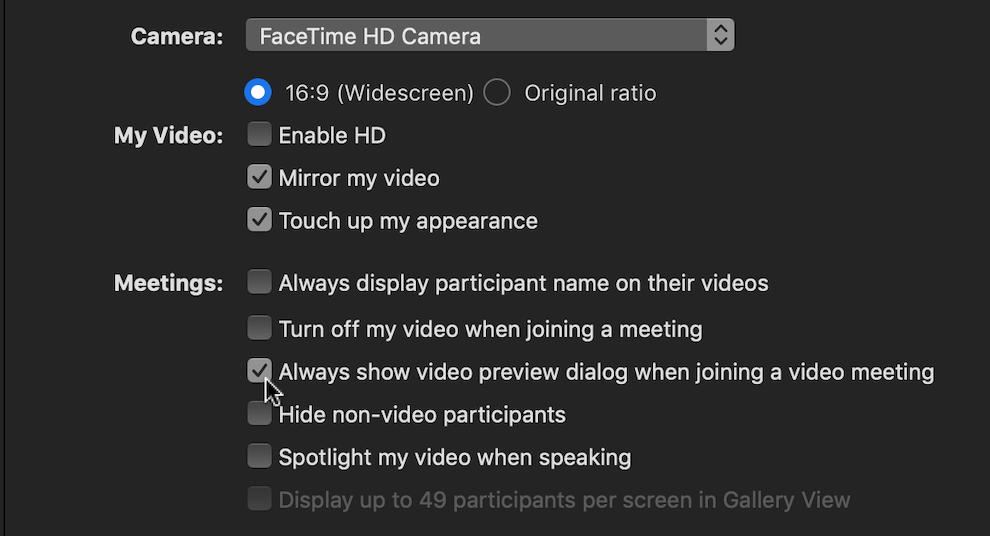Click the "Display up to 49 participants" label text
Screen dimensions: 990x536
tap(564, 500)
